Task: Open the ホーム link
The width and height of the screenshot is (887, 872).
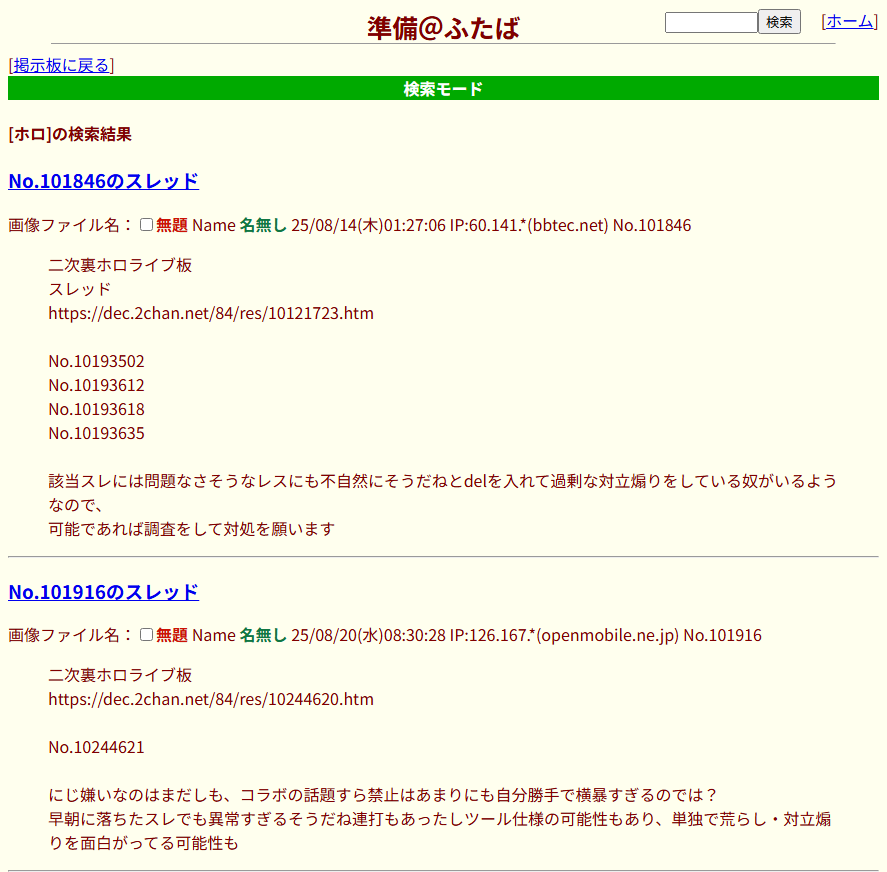Action: coord(849,21)
